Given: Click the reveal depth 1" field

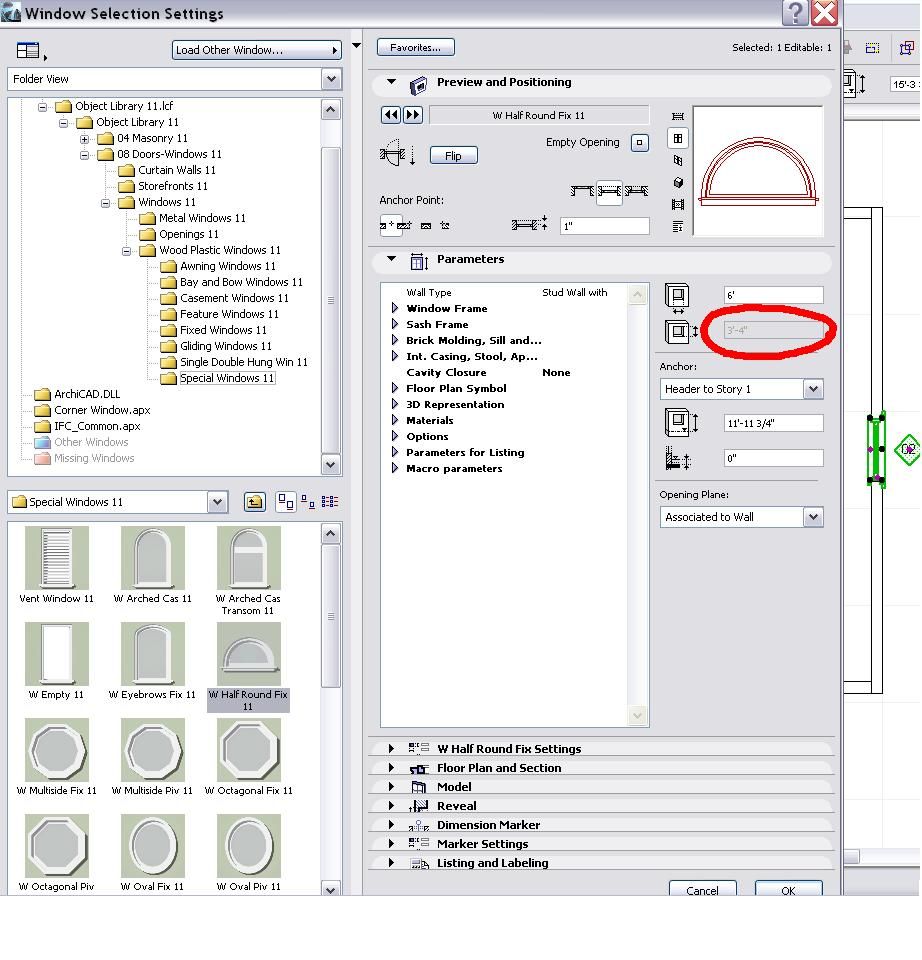Looking at the screenshot, I should tap(604, 226).
